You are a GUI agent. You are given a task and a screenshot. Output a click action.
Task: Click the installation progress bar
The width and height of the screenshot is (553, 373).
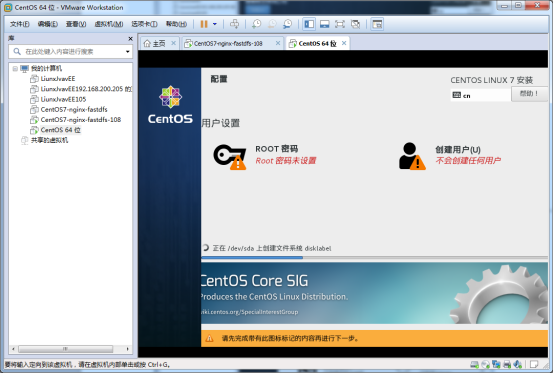374,257
